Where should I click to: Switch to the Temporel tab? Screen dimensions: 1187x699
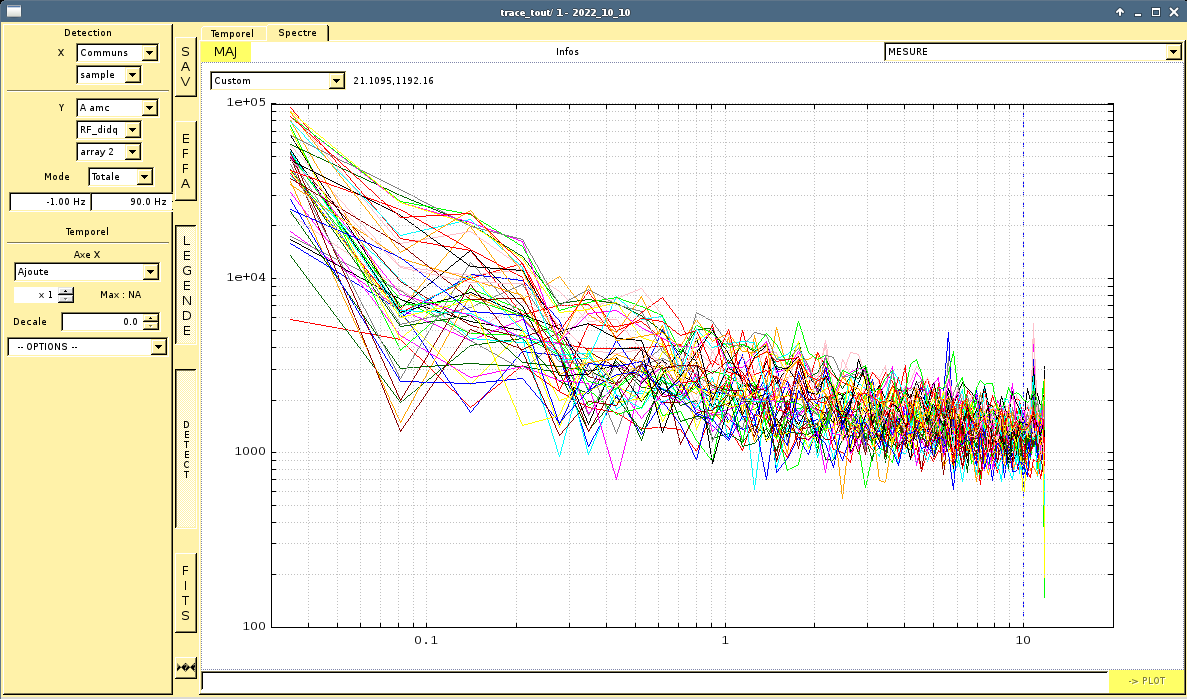point(232,33)
